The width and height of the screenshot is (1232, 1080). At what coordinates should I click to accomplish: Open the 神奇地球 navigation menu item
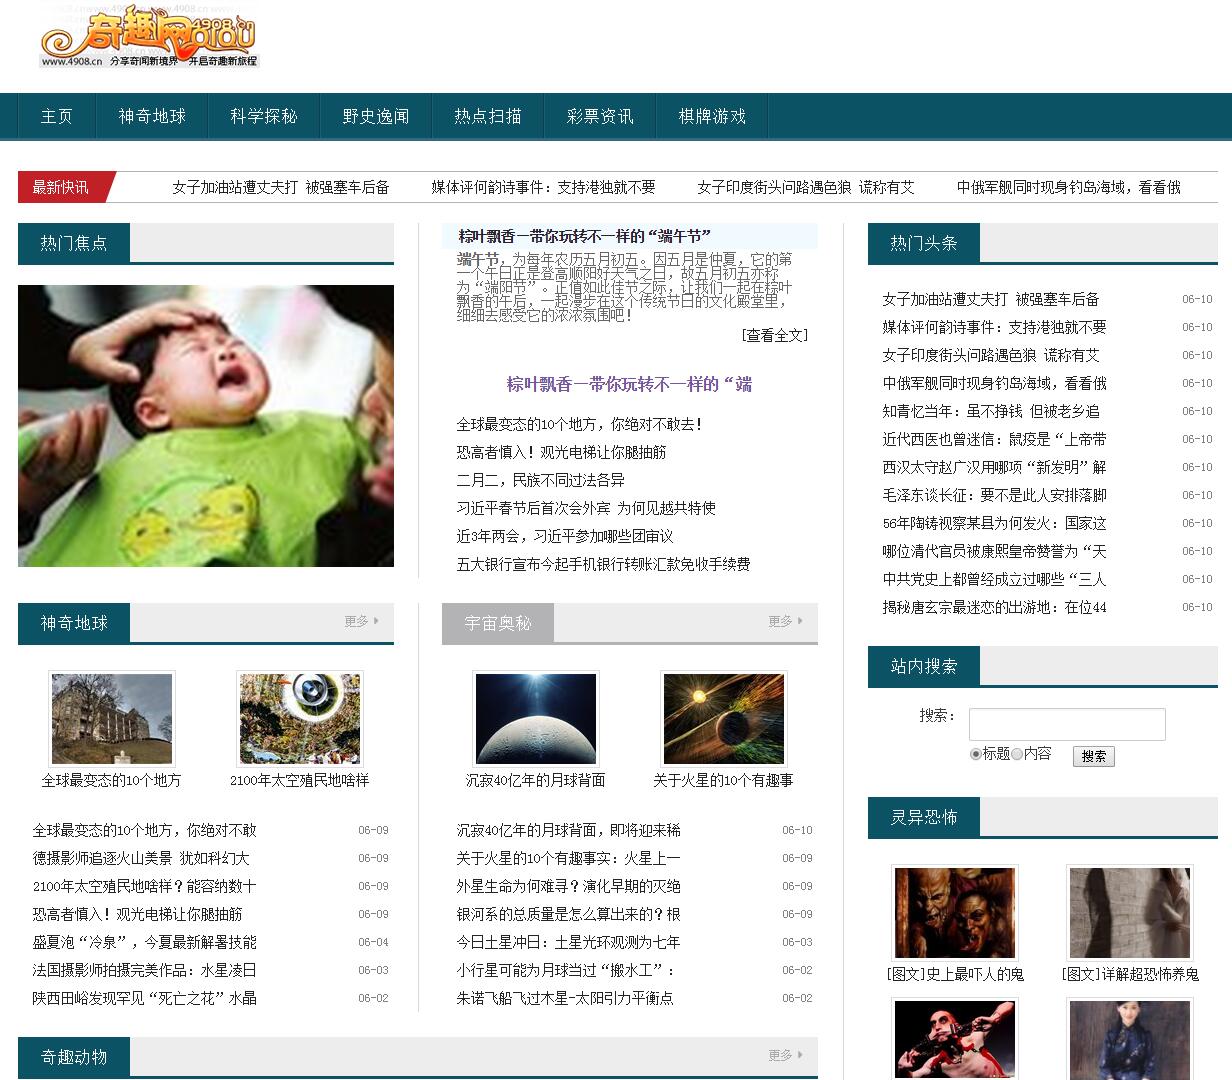152,116
